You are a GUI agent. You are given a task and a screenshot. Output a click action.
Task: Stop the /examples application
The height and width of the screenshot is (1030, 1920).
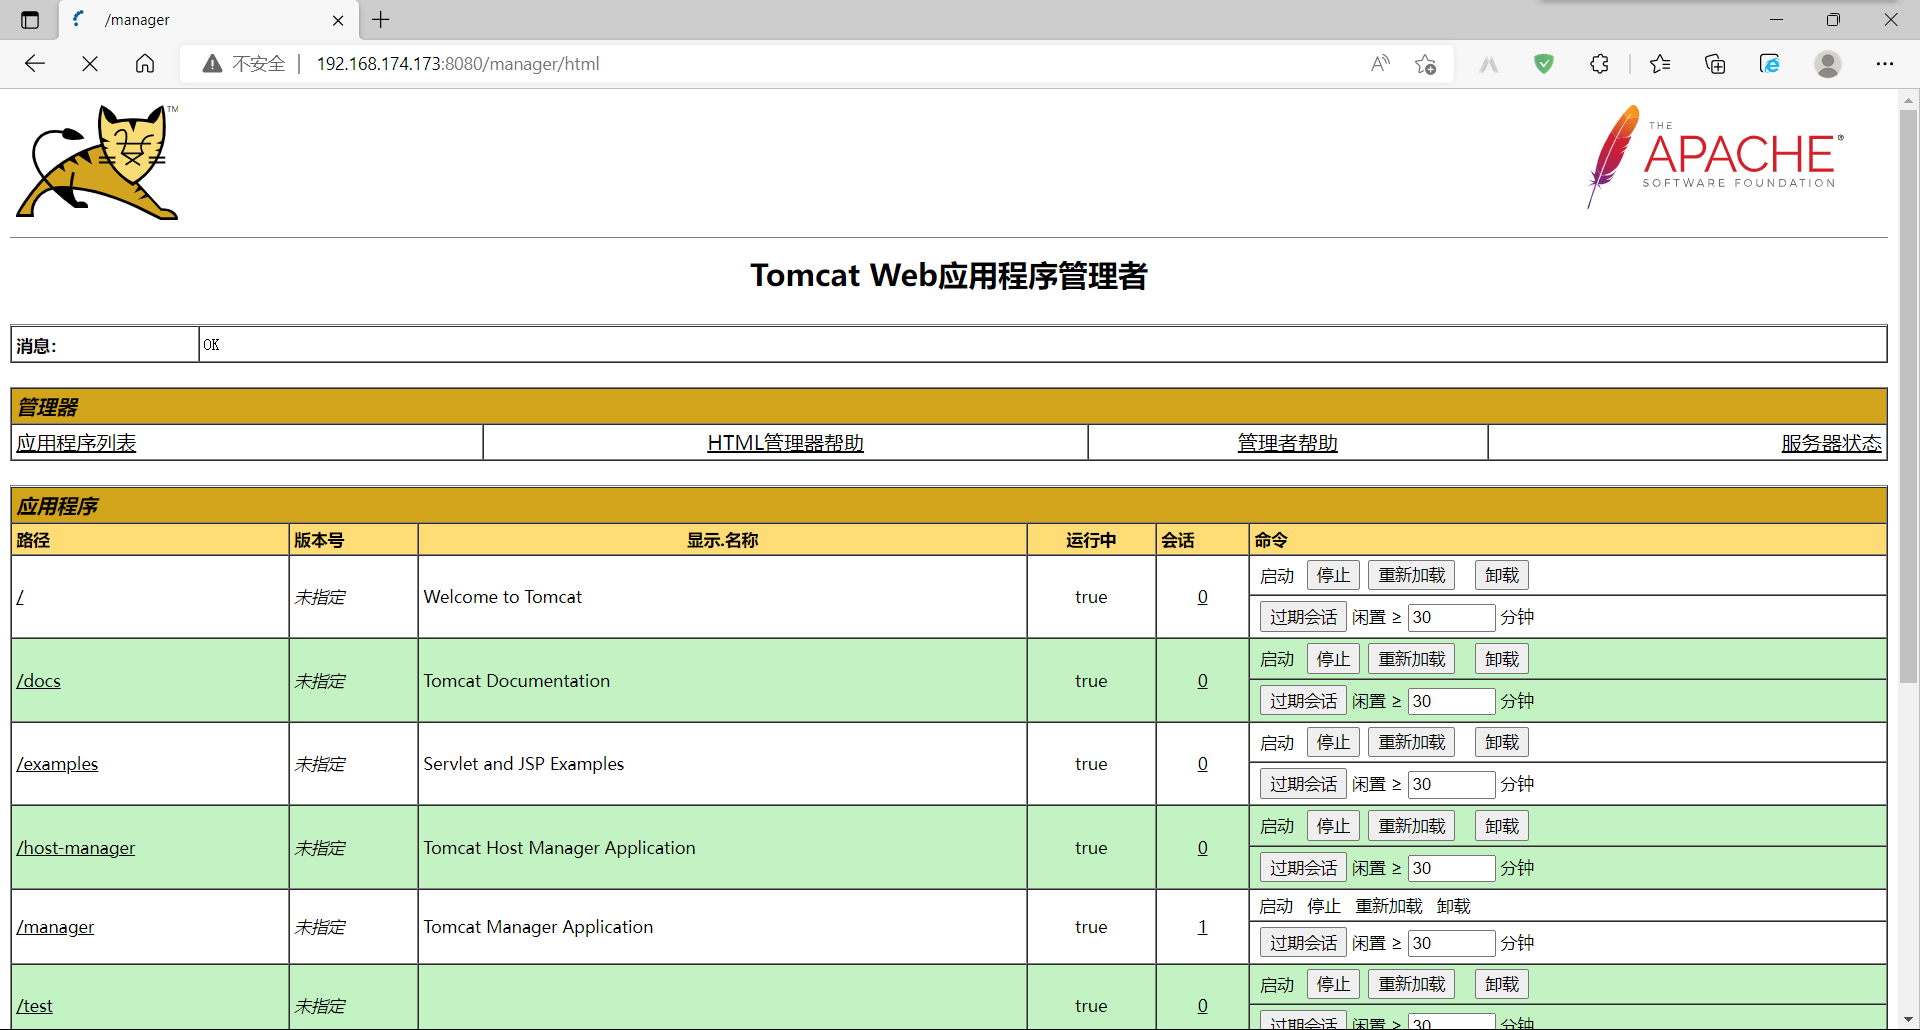[1333, 743]
